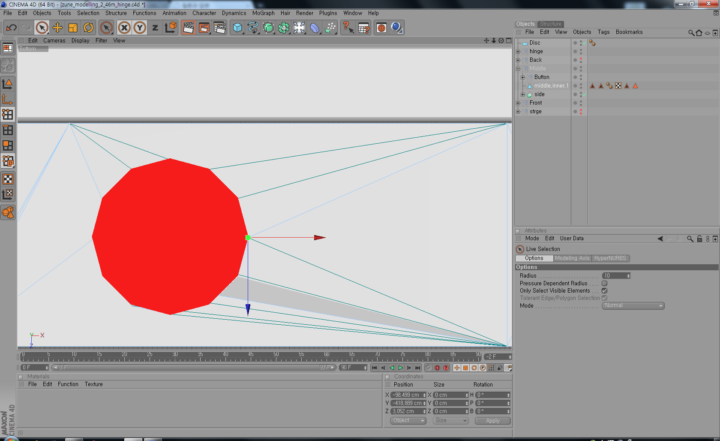This screenshot has height=441, width=720.
Task: Open the Object coordinate mode dropdown
Action: coord(408,421)
